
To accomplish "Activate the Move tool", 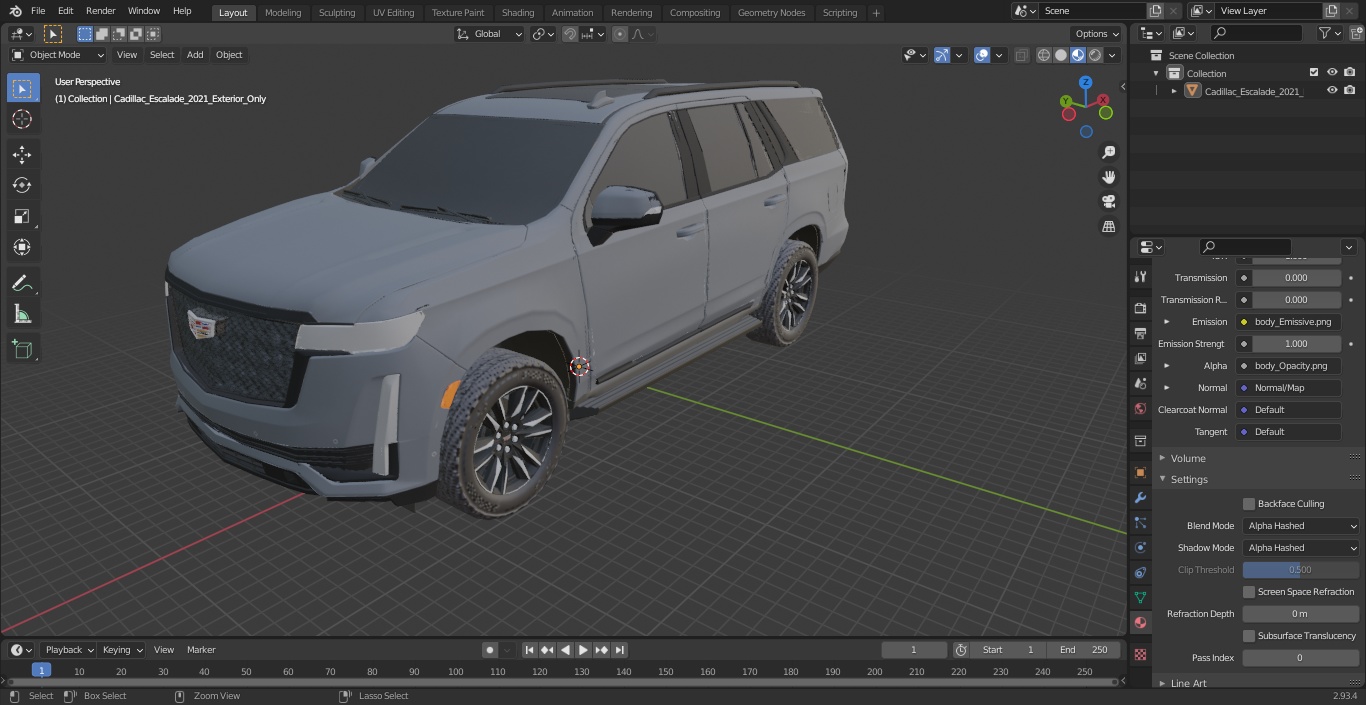I will point(22,154).
